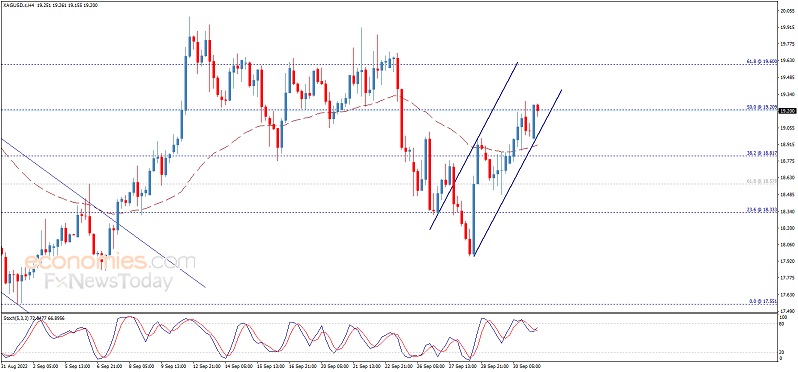The image size is (798, 372).
Task: Click the highlighted current price tag
Action: click(787, 110)
